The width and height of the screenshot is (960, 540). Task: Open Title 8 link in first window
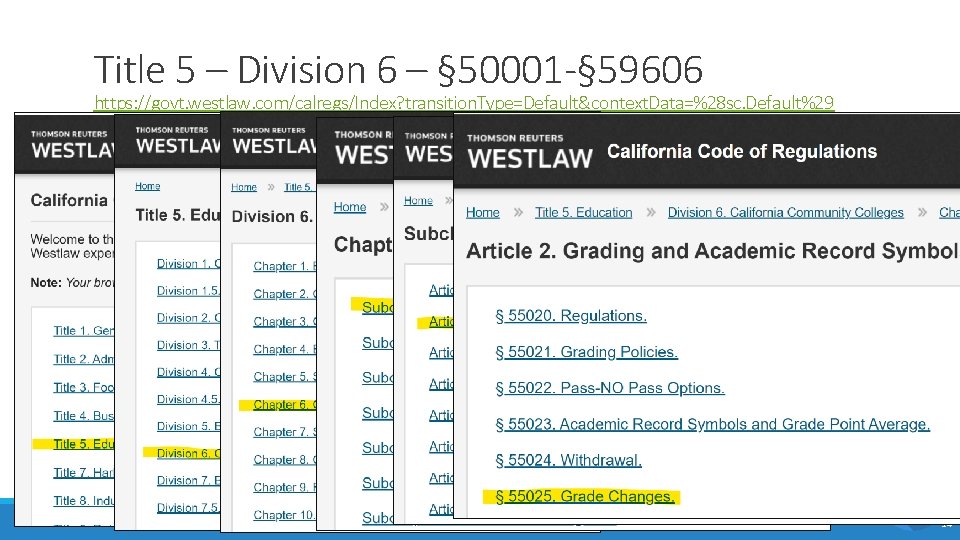coord(83,501)
